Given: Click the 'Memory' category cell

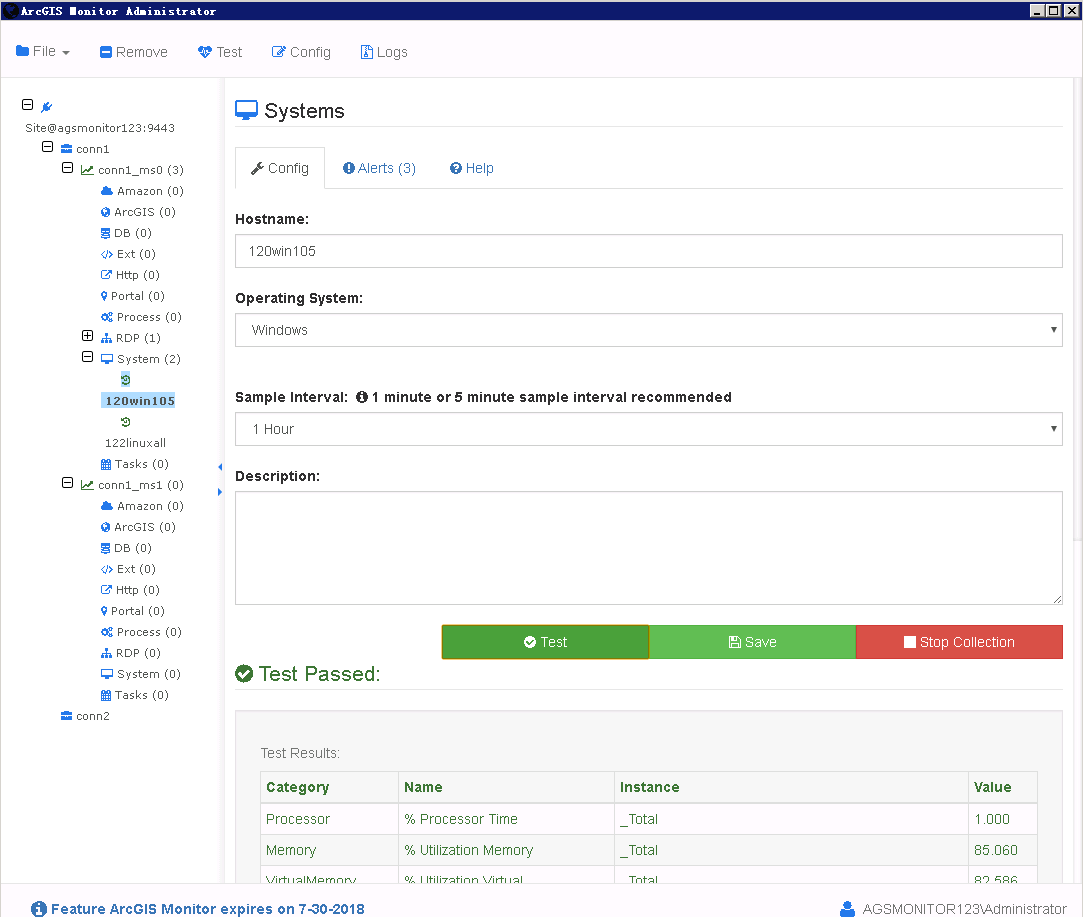Looking at the screenshot, I should (329, 851).
